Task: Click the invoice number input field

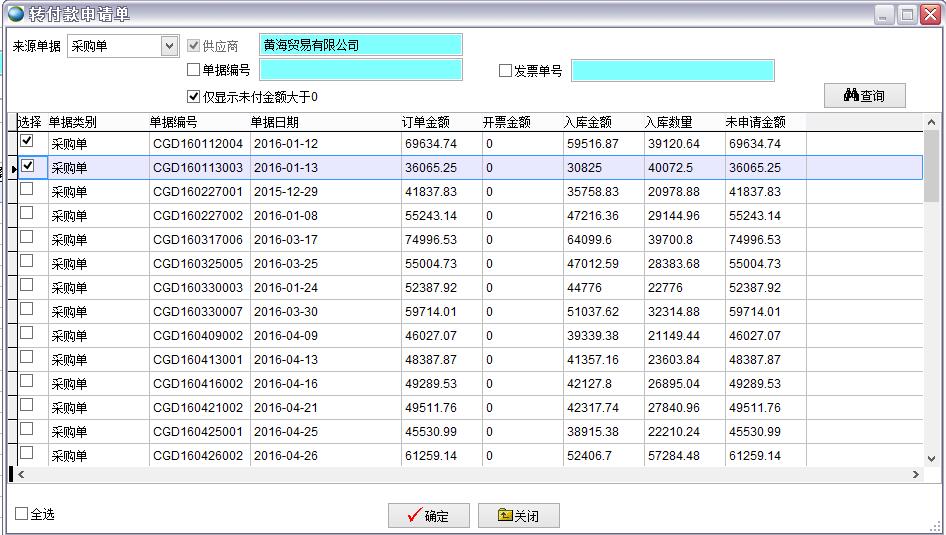Action: 672,70
